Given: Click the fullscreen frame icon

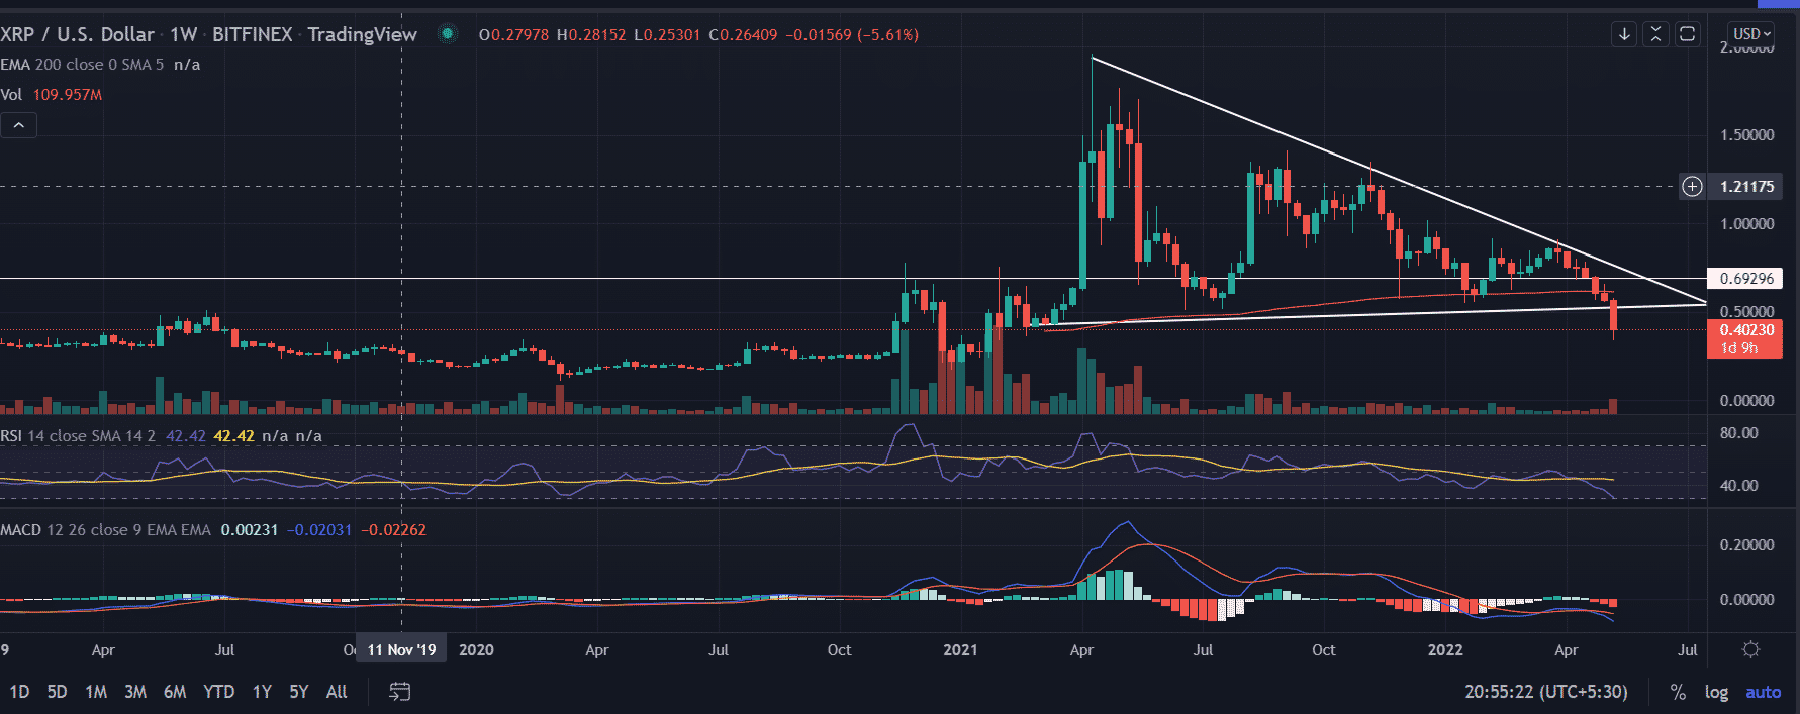Looking at the screenshot, I should pos(1687,34).
